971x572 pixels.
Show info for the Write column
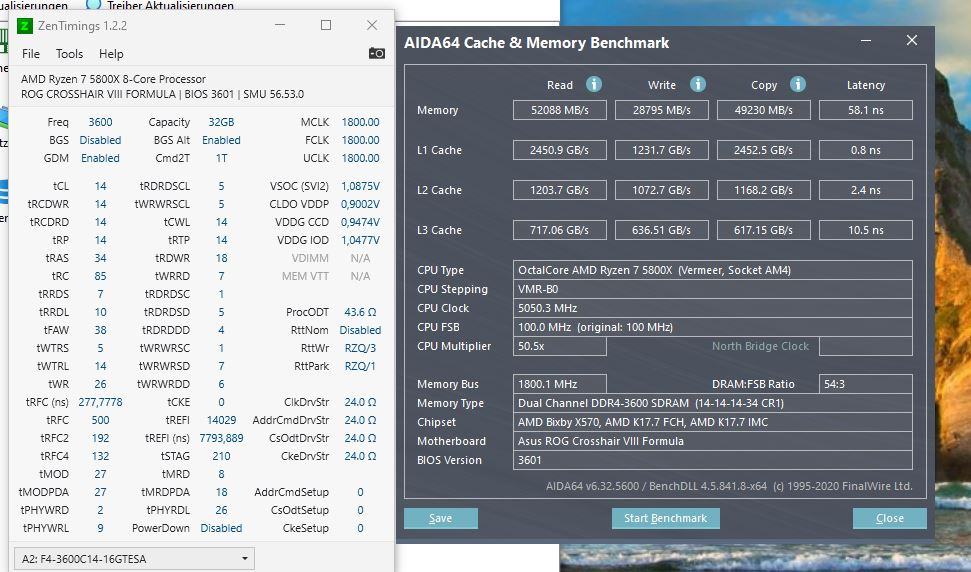698,84
